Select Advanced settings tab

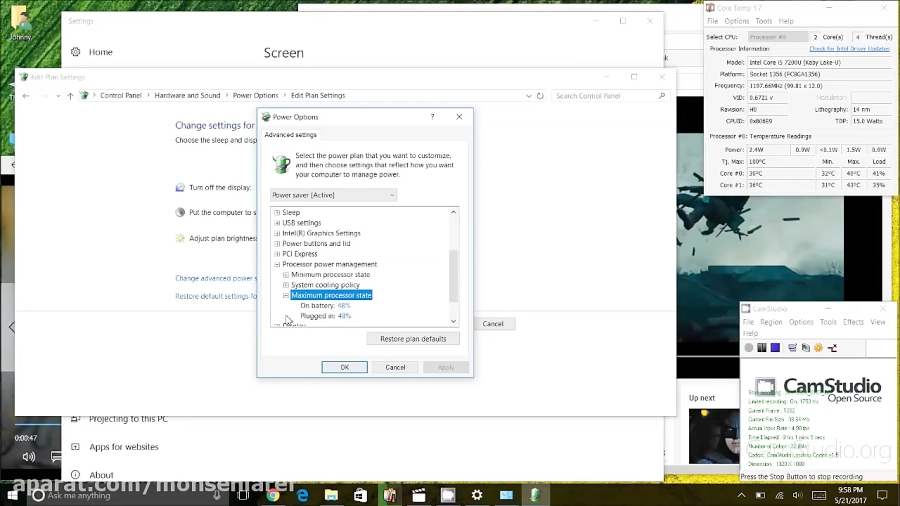[290, 135]
